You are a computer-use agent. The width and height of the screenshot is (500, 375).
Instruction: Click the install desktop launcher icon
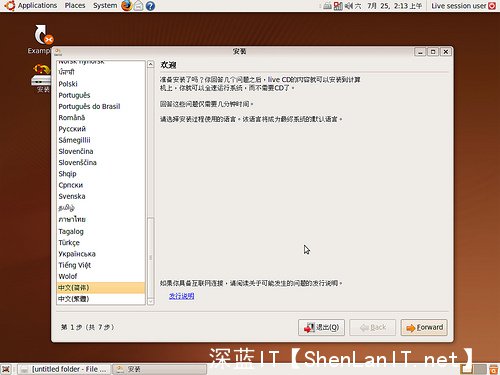42,78
